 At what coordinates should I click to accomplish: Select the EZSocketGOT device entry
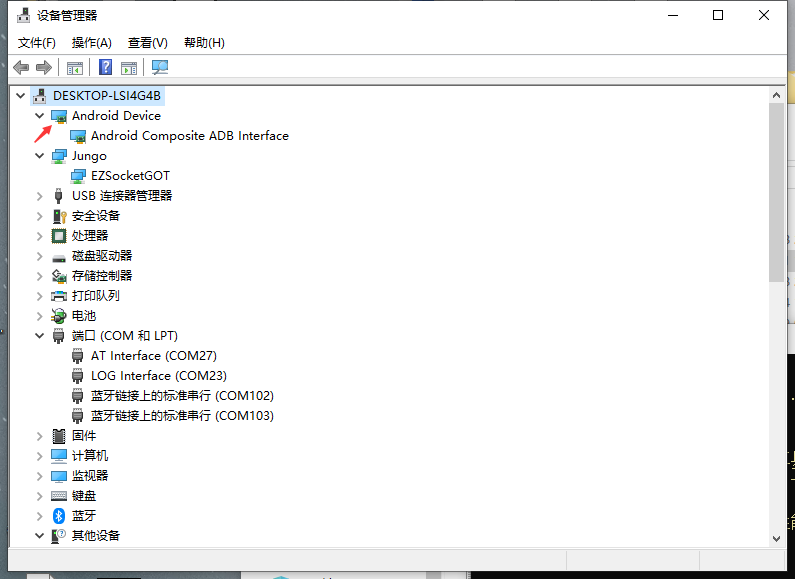pyautogui.click(x=130, y=176)
